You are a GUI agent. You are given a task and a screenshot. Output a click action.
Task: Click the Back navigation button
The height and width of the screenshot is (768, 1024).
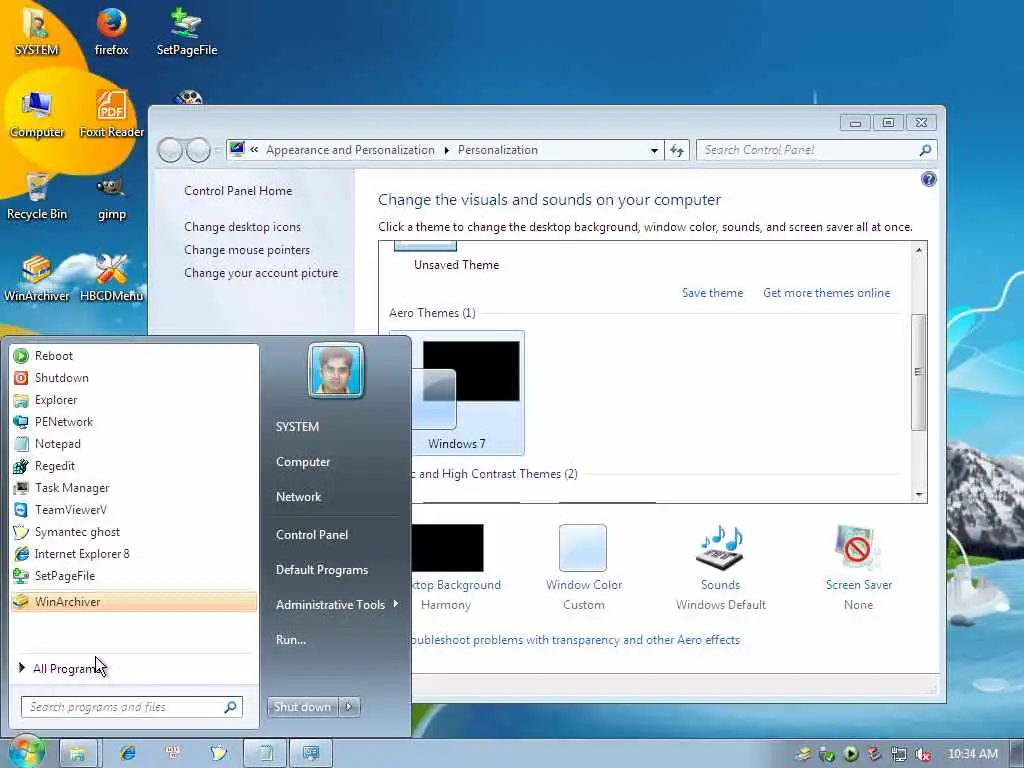click(x=170, y=150)
